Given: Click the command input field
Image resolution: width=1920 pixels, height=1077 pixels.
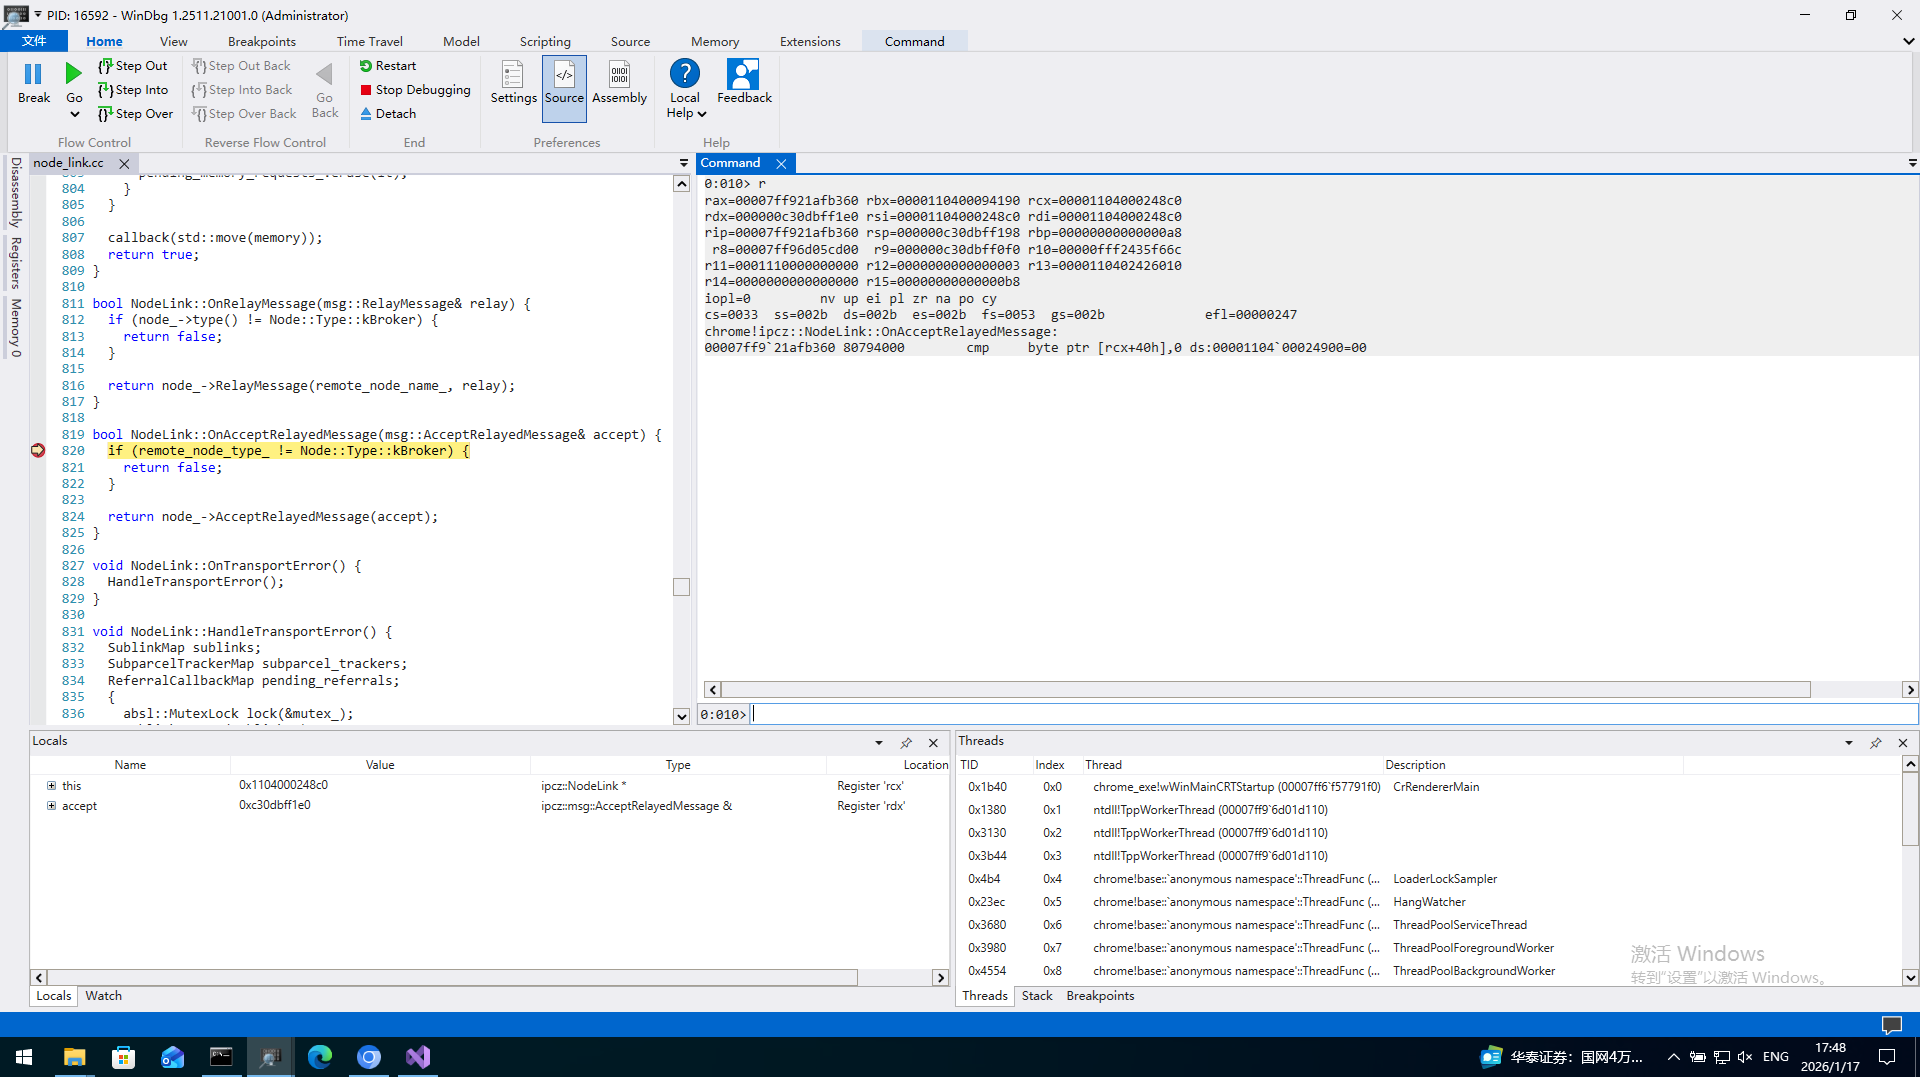Looking at the screenshot, I should (1334, 714).
